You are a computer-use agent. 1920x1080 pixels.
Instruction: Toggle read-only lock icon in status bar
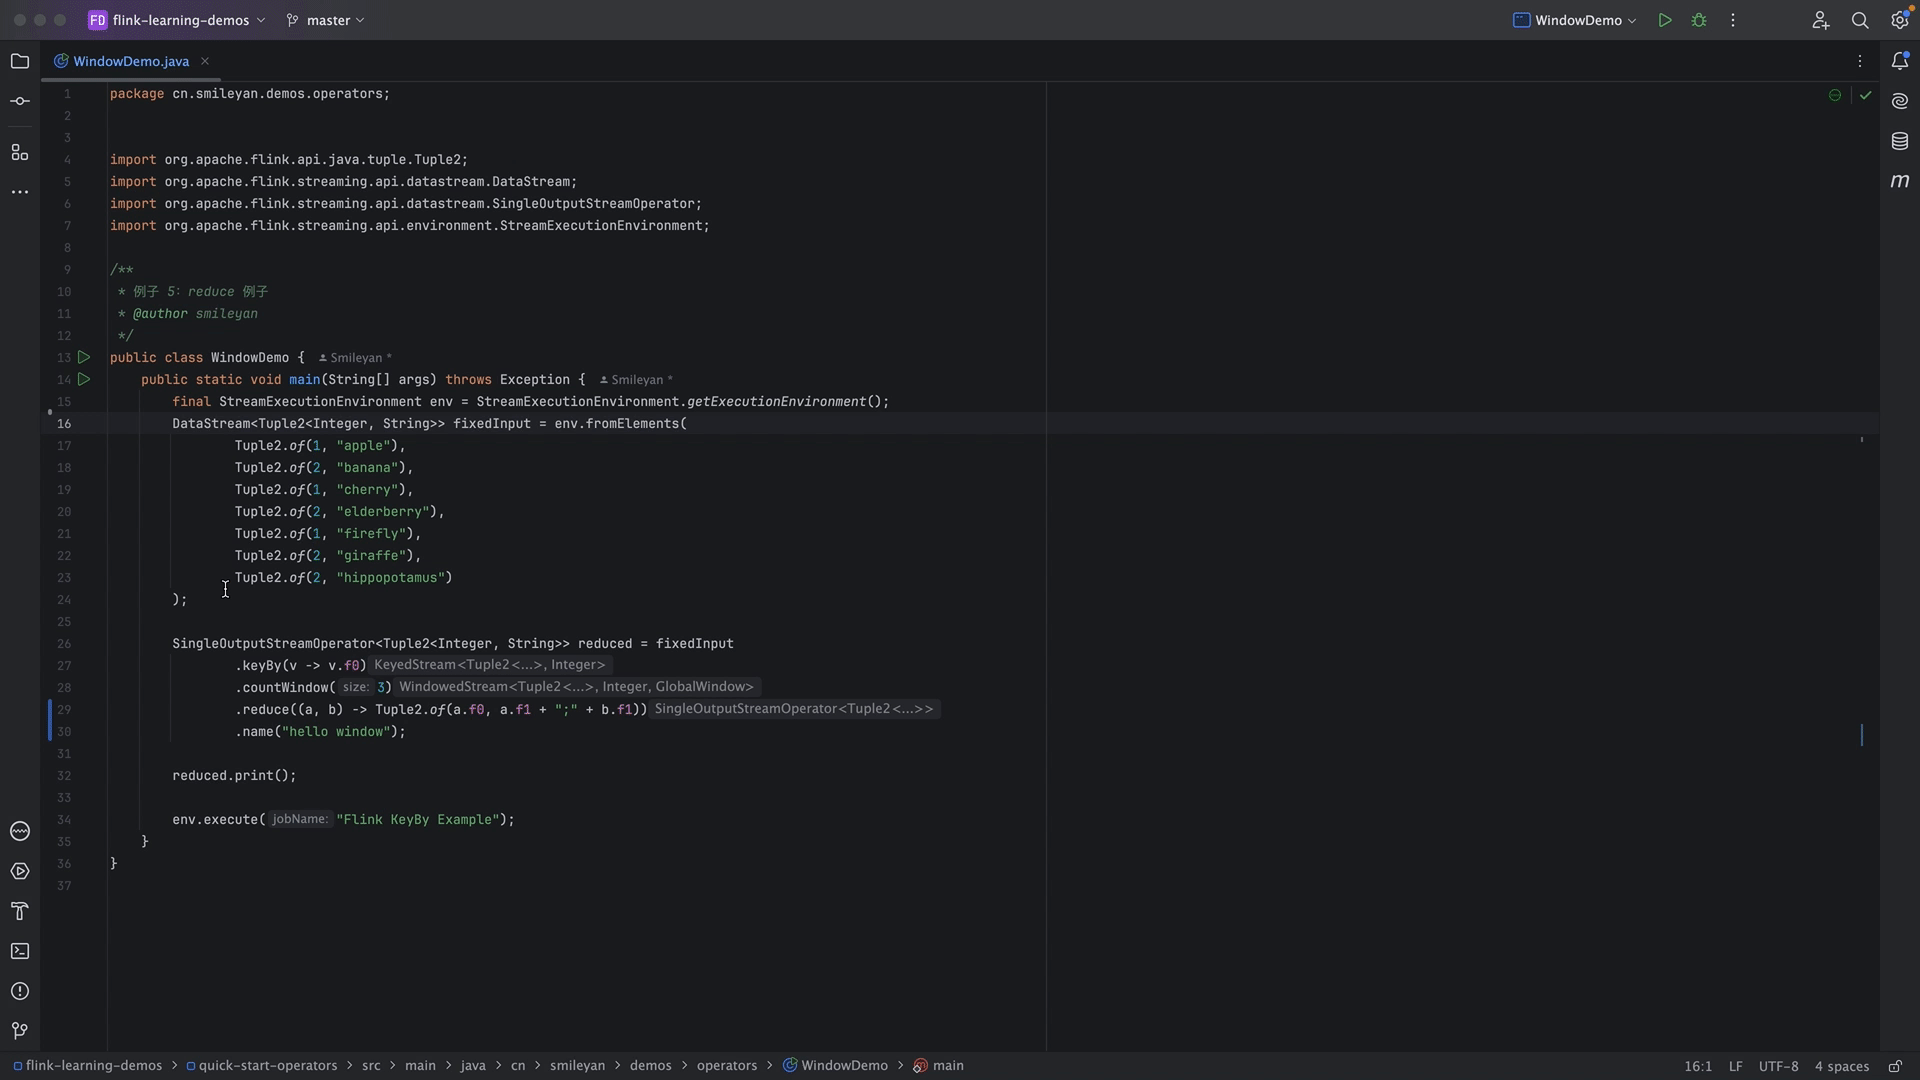click(1895, 1066)
